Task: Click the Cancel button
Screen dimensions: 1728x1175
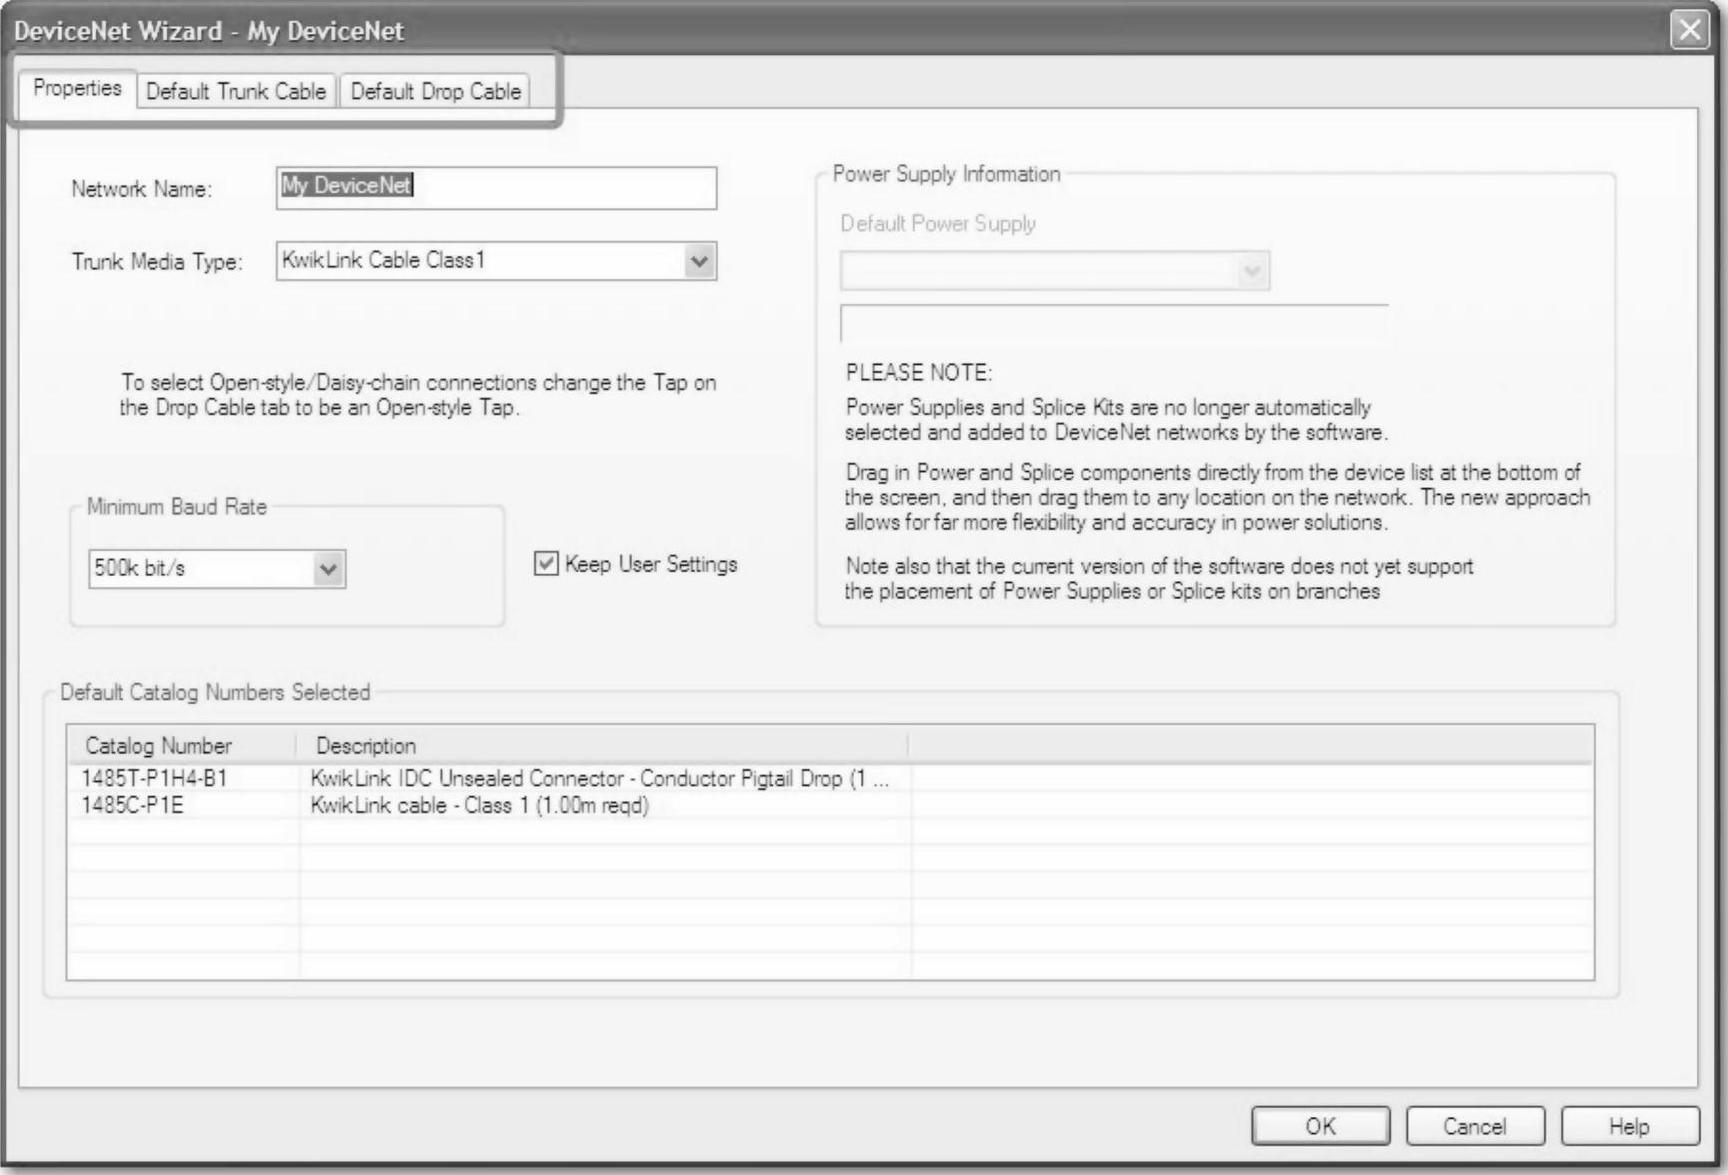Action: (x=1474, y=1126)
